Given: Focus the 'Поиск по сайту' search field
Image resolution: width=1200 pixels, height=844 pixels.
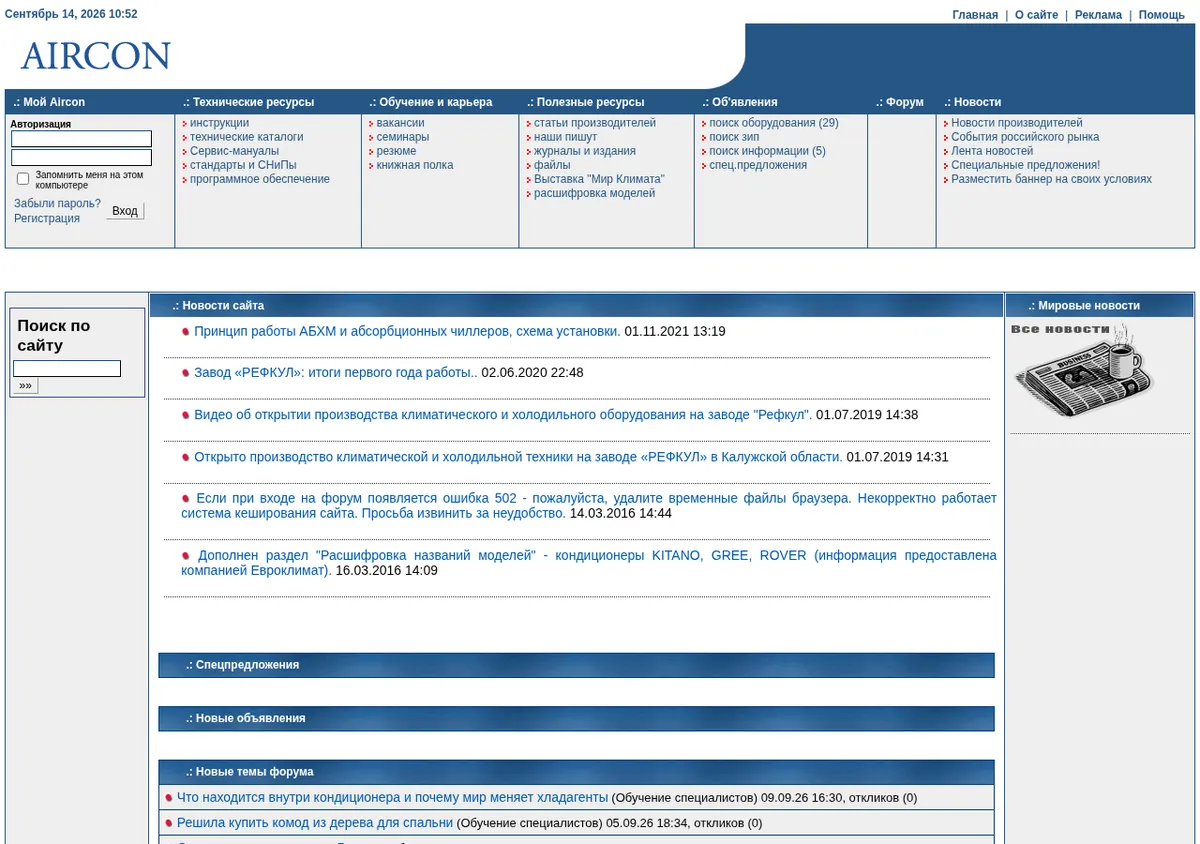Looking at the screenshot, I should [67, 369].
